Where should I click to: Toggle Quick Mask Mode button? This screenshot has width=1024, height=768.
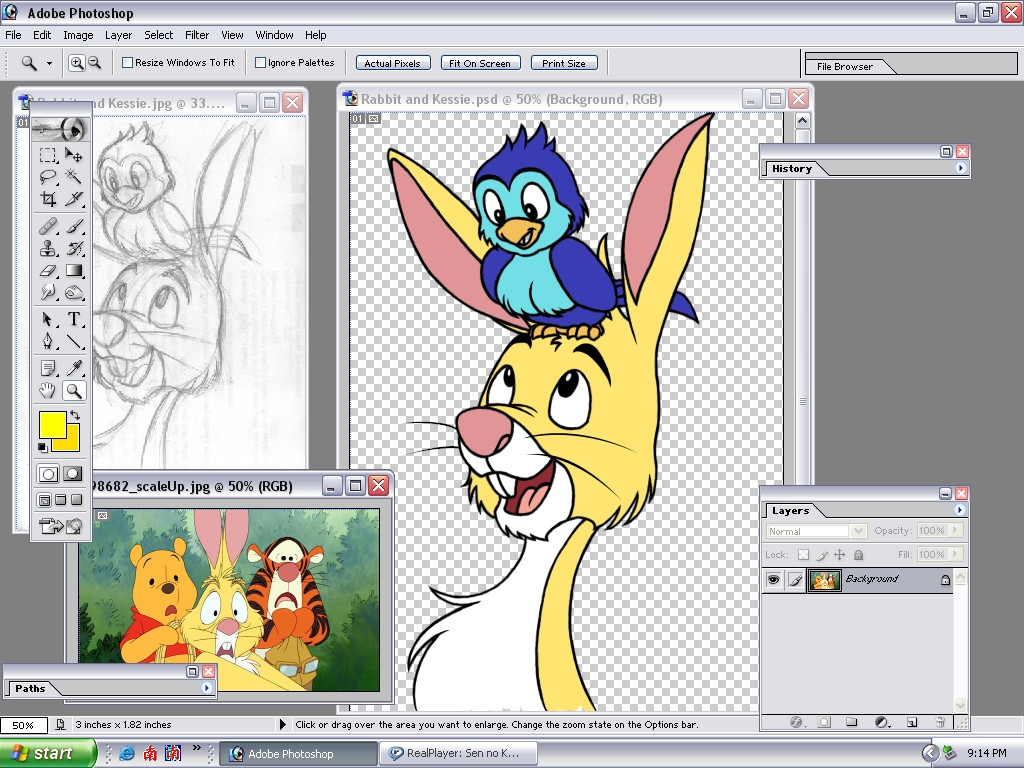pyautogui.click(x=72, y=473)
